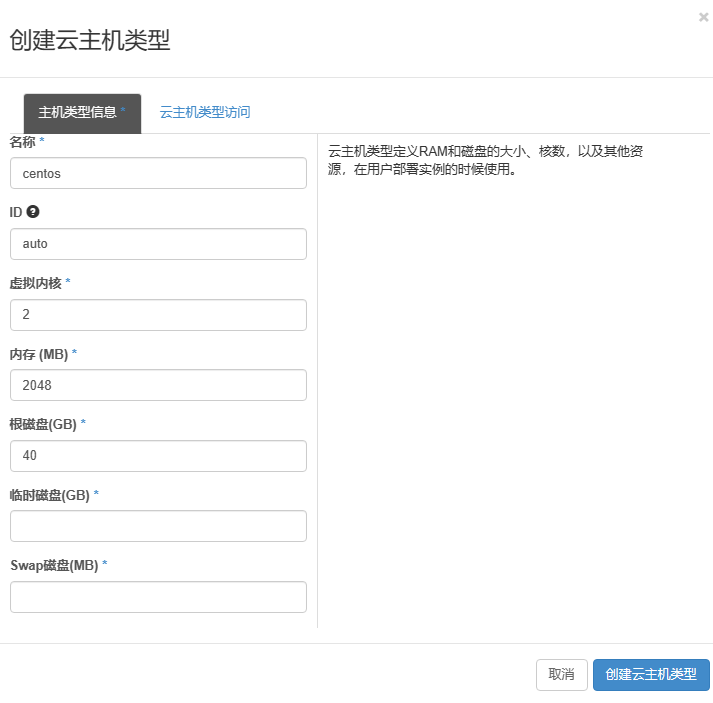Click the 根磁盘(GB) label

(43, 424)
